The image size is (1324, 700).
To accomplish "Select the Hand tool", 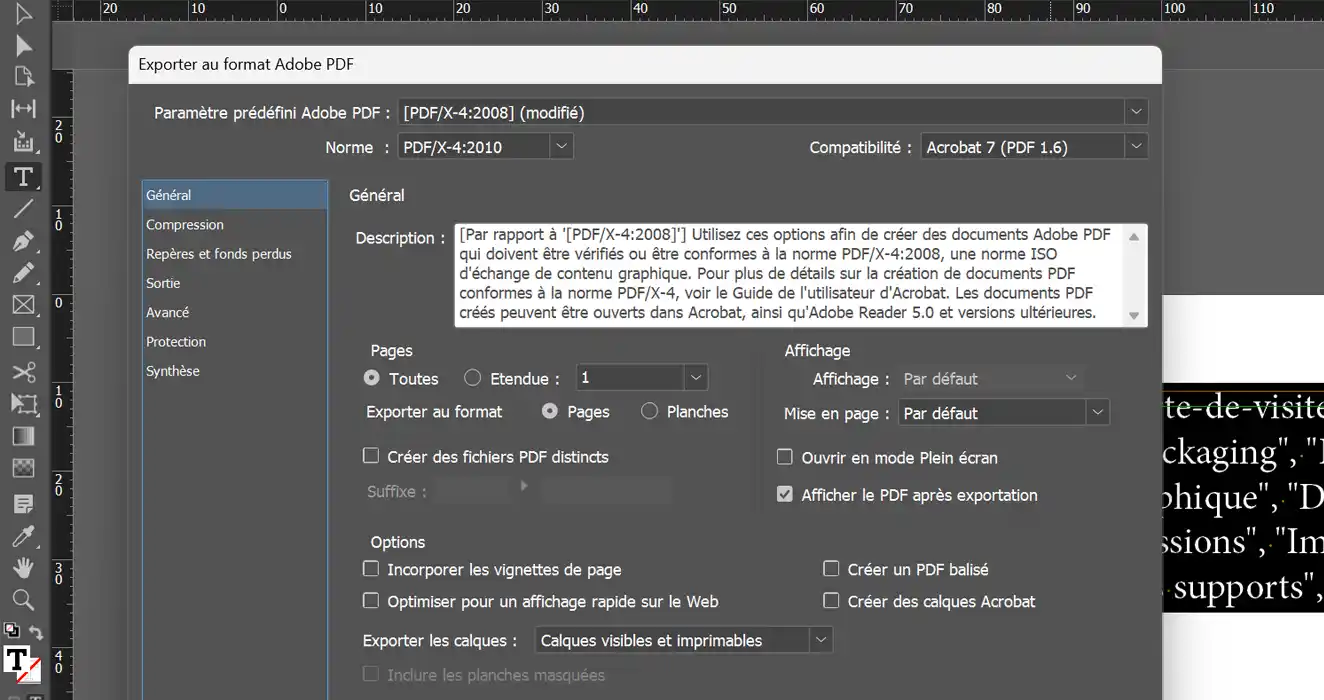I will point(23,568).
